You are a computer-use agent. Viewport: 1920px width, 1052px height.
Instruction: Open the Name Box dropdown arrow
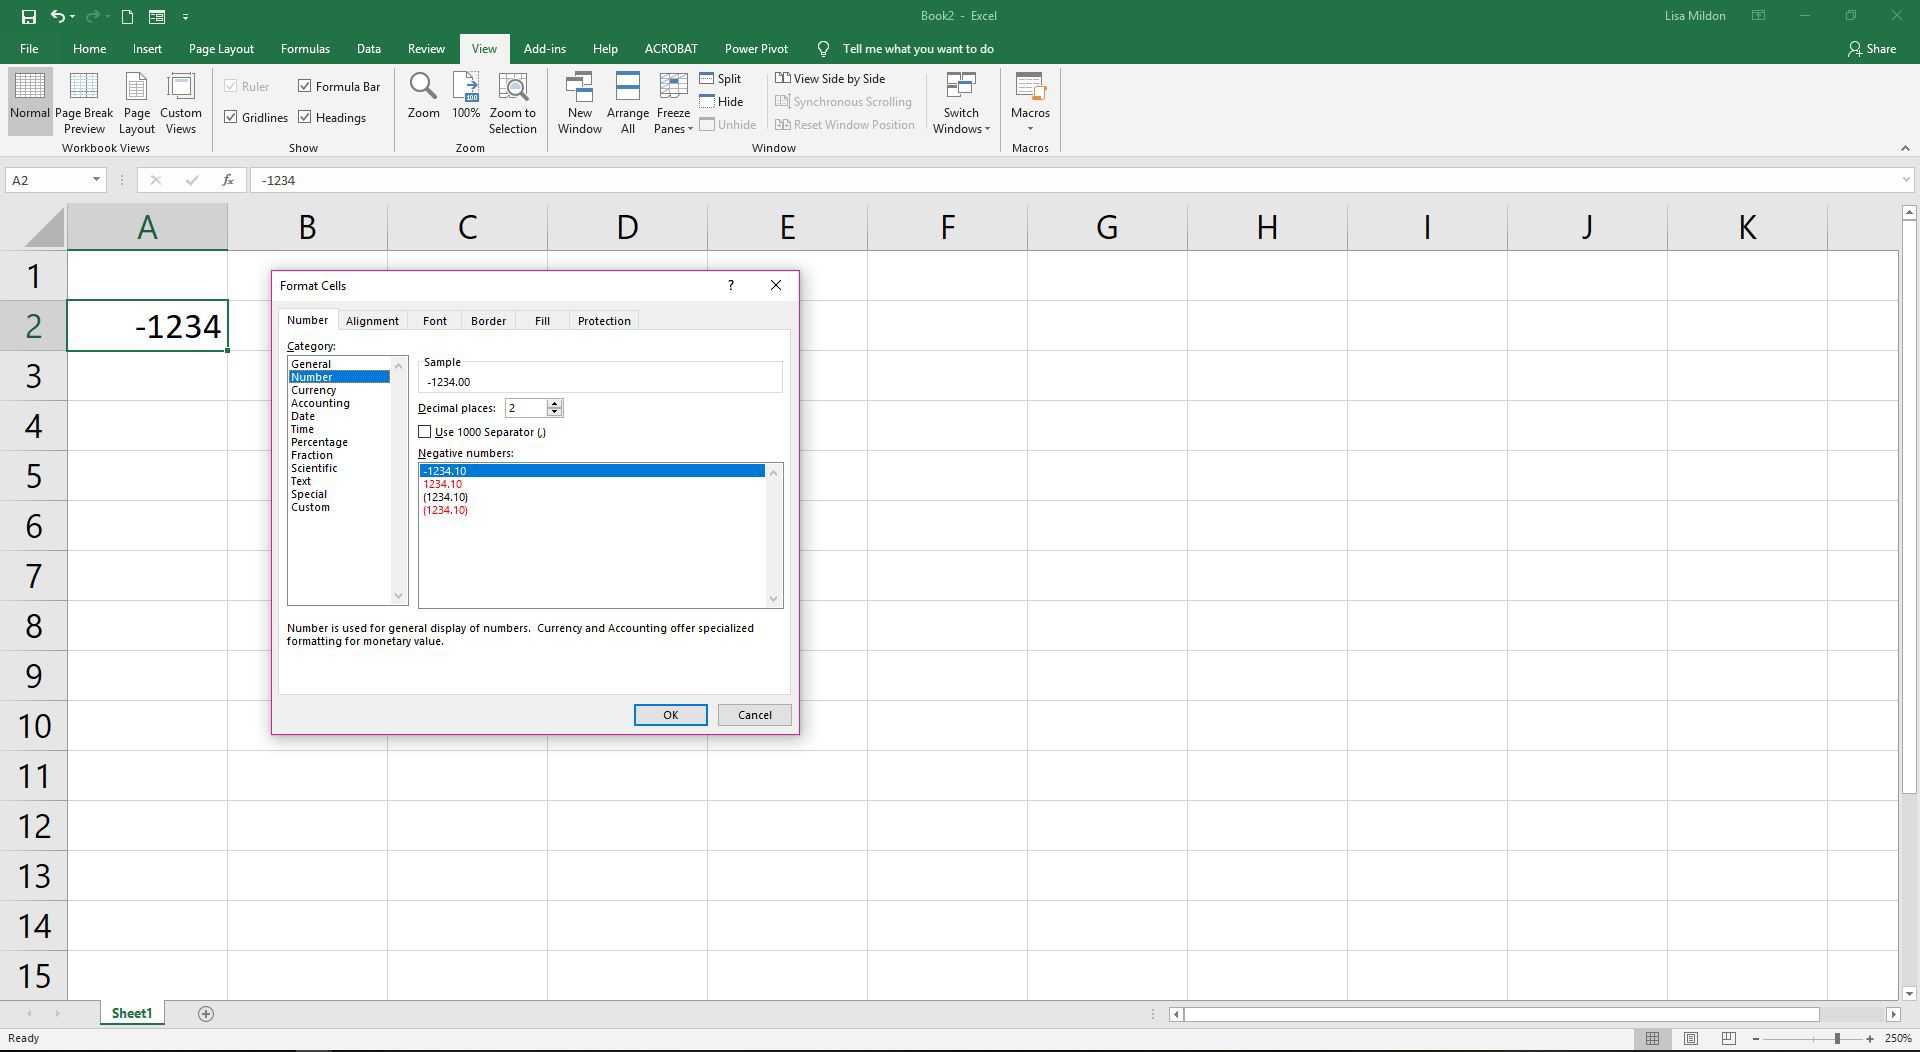click(96, 180)
